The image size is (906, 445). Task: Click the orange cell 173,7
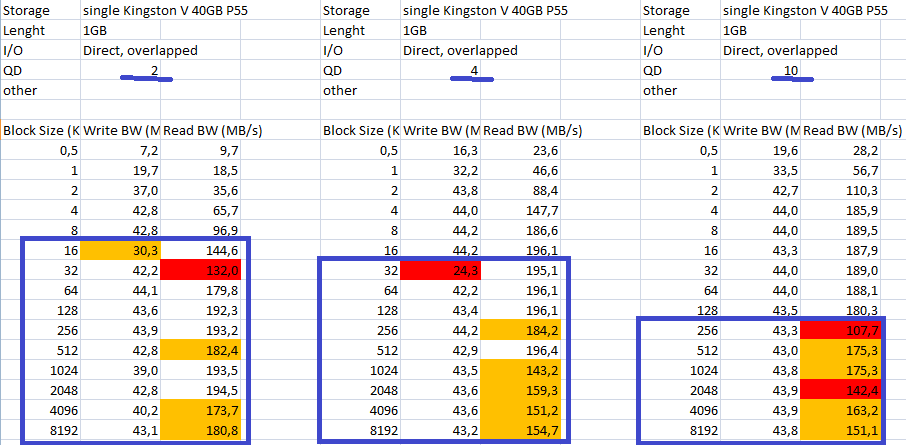point(200,410)
